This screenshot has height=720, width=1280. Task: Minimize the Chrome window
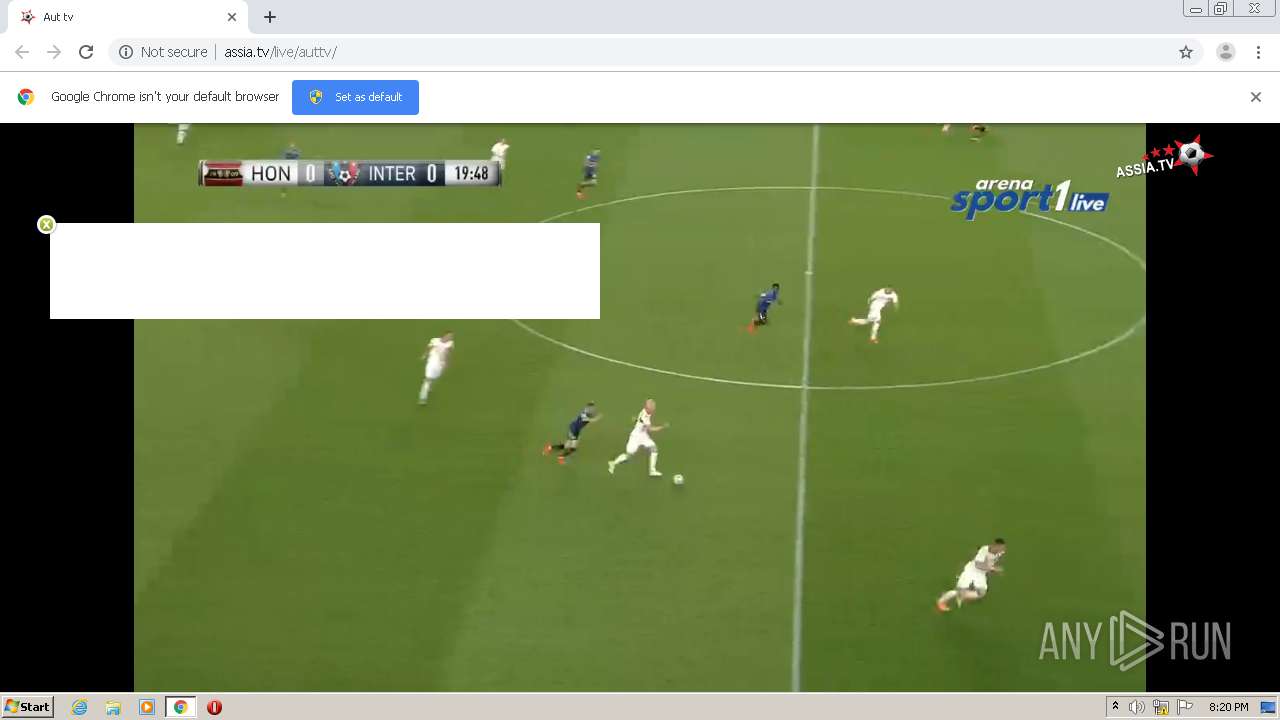click(1195, 9)
